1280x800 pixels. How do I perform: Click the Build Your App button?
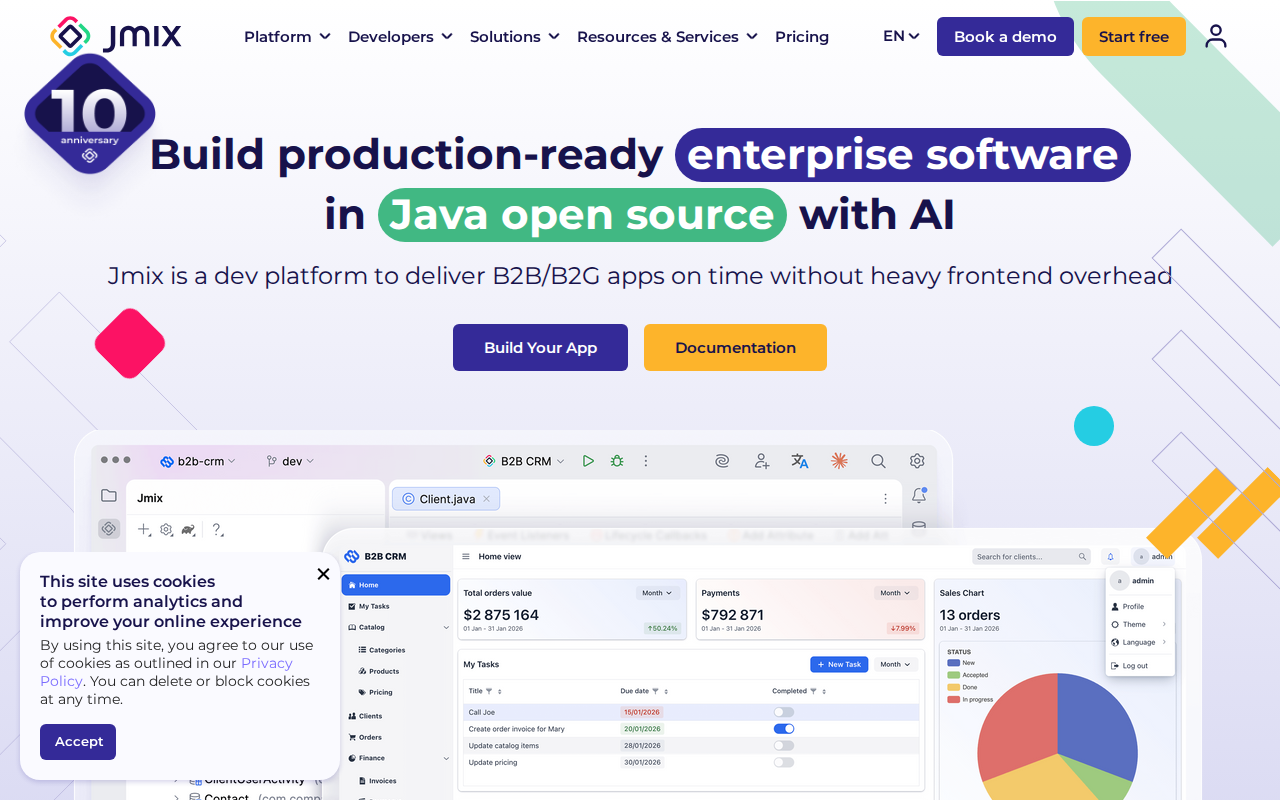pos(540,348)
